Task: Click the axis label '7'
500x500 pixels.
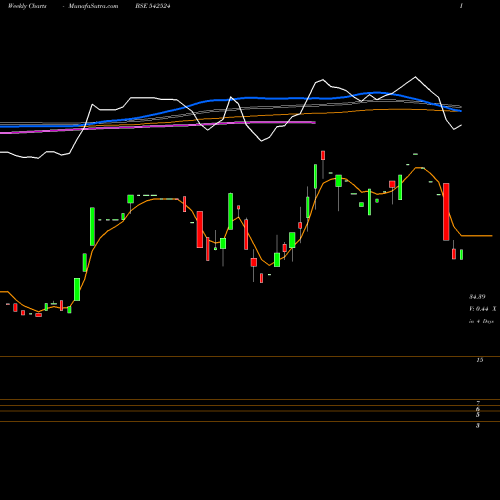Action: pos(478,403)
